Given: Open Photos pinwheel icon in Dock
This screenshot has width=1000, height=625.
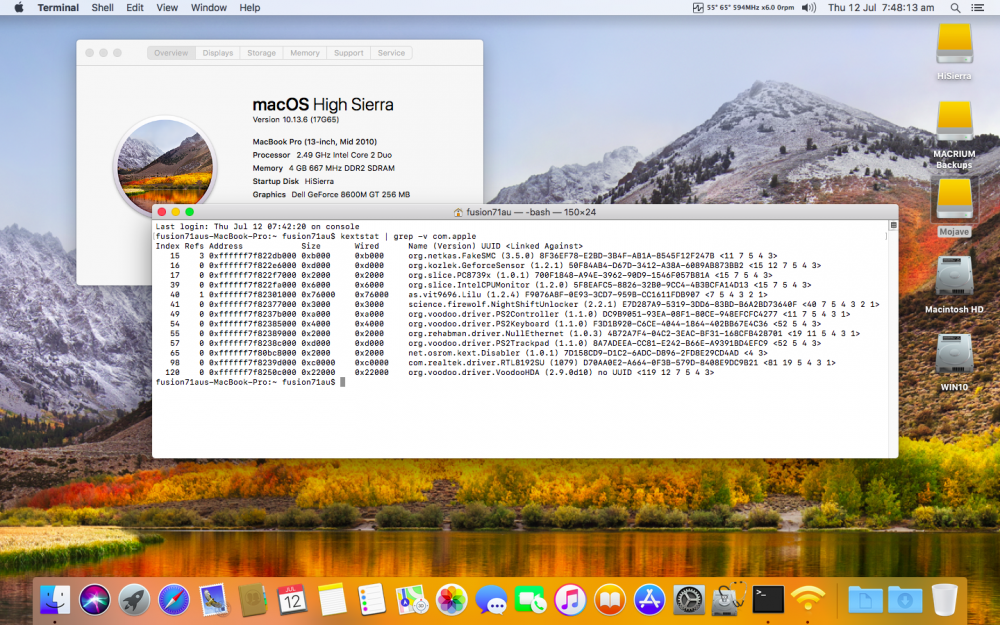Looking at the screenshot, I should (452, 599).
